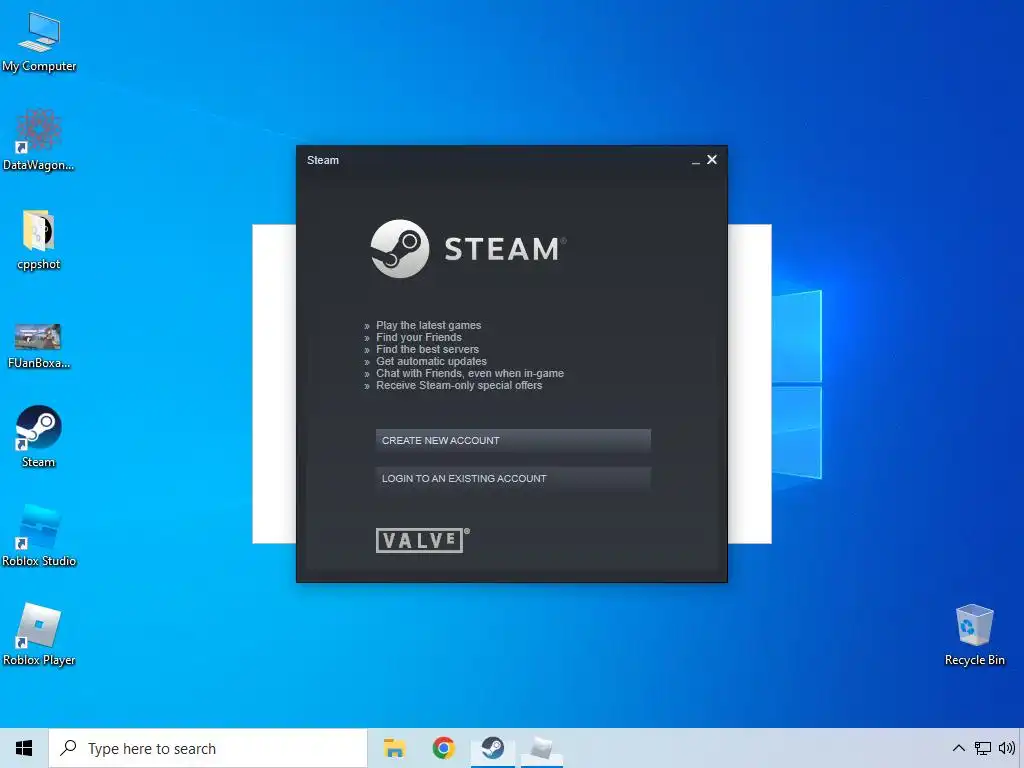
Task: Click the 'Steam' window title text
Action: pyautogui.click(x=323, y=160)
